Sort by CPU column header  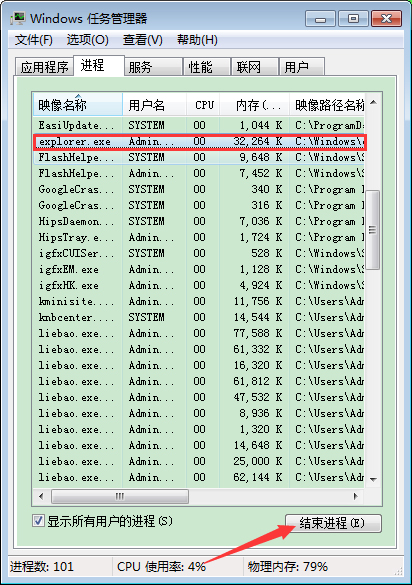[203, 105]
